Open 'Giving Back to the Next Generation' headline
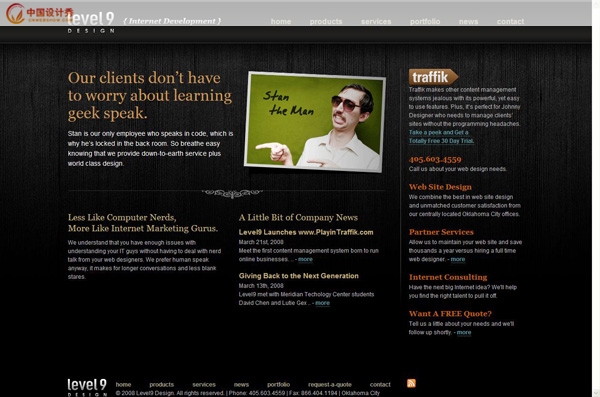This screenshot has width=600, height=397. pyautogui.click(x=299, y=276)
